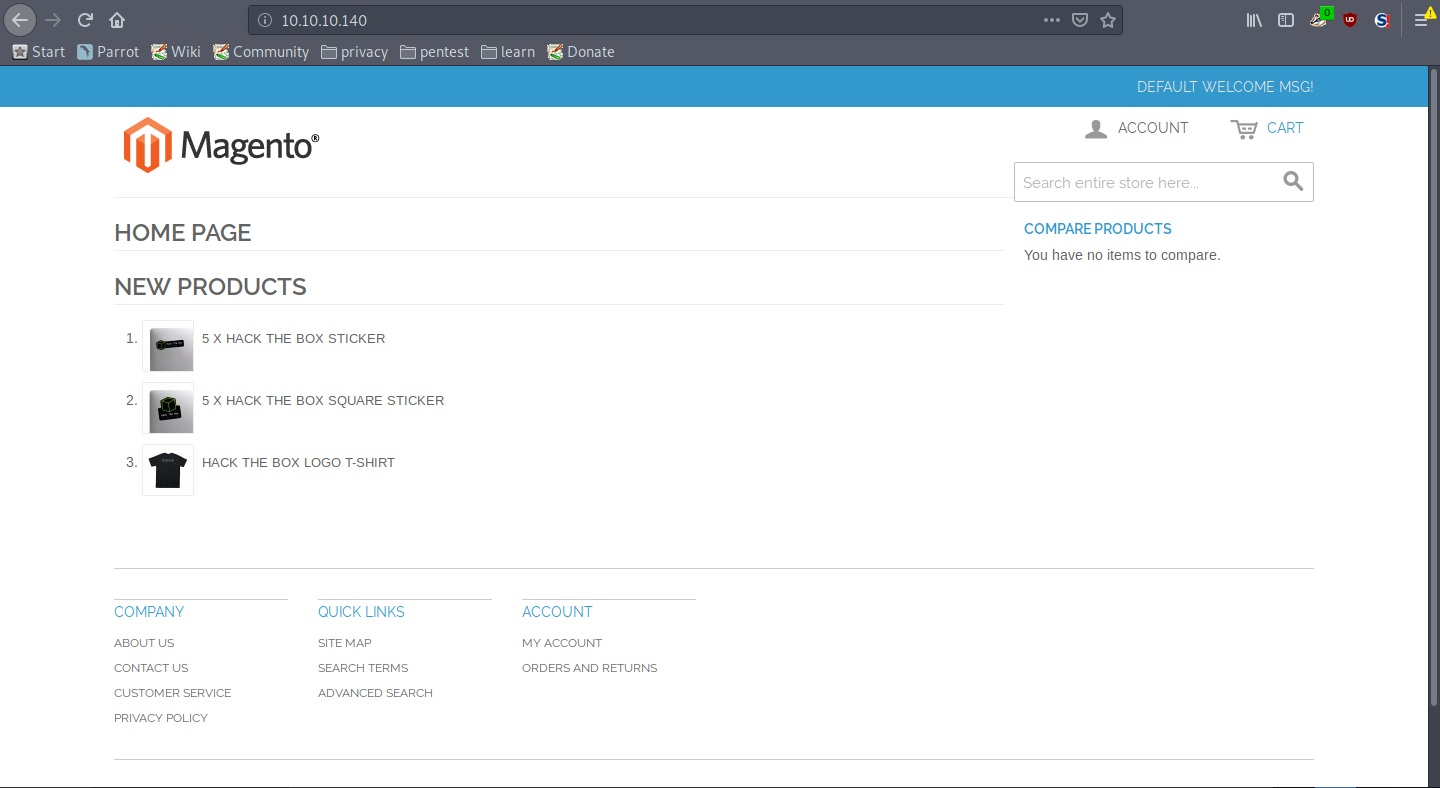Go to About Us page
1440x788 pixels.
[x=144, y=643]
